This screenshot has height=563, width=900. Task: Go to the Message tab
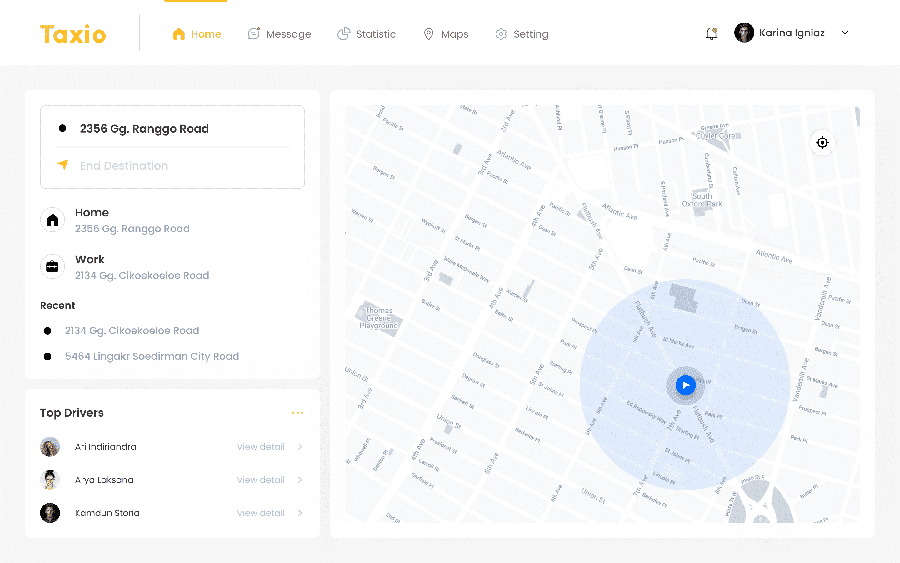coord(280,34)
